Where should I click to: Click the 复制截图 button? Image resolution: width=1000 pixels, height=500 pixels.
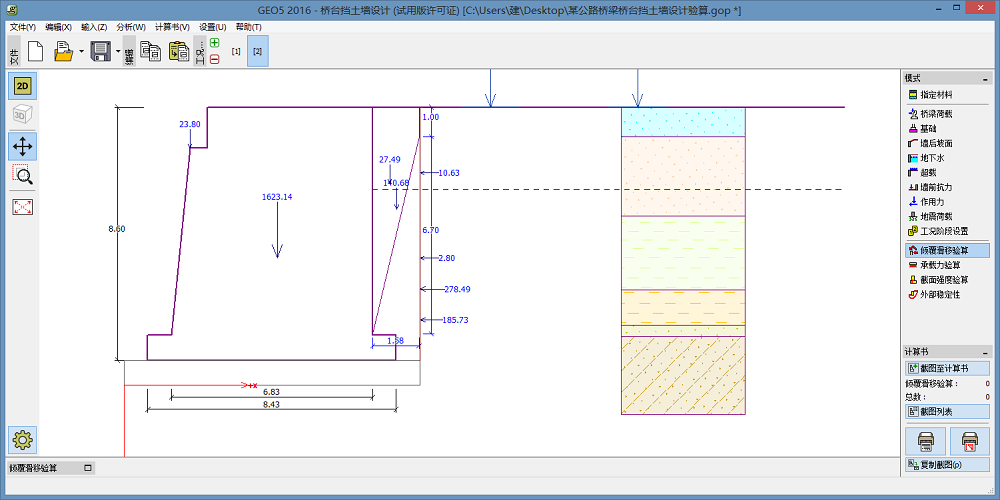coord(947,465)
